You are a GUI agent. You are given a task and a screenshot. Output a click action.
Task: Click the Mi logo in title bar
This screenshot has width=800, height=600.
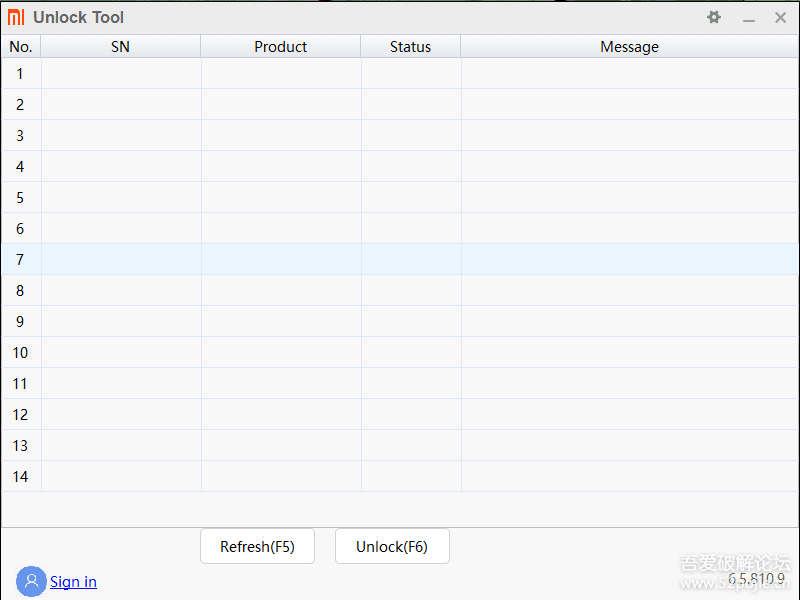click(x=16, y=17)
